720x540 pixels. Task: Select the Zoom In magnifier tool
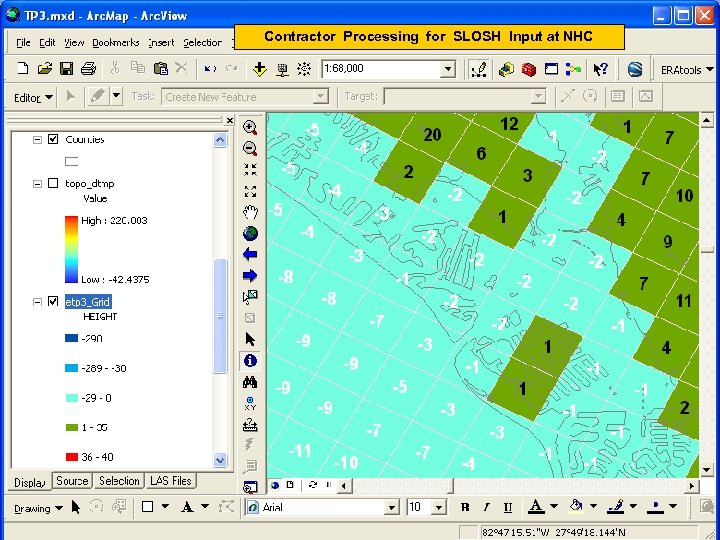250,128
